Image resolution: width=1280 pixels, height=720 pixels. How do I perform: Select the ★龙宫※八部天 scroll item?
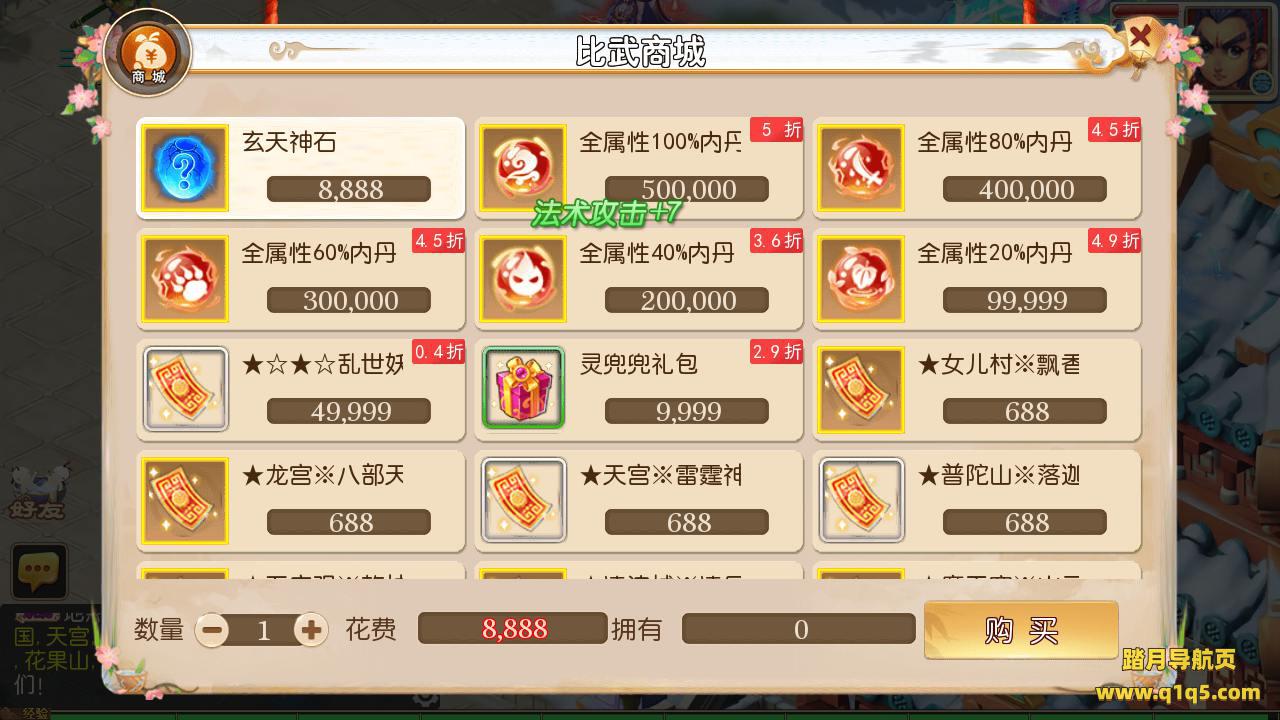(x=301, y=501)
